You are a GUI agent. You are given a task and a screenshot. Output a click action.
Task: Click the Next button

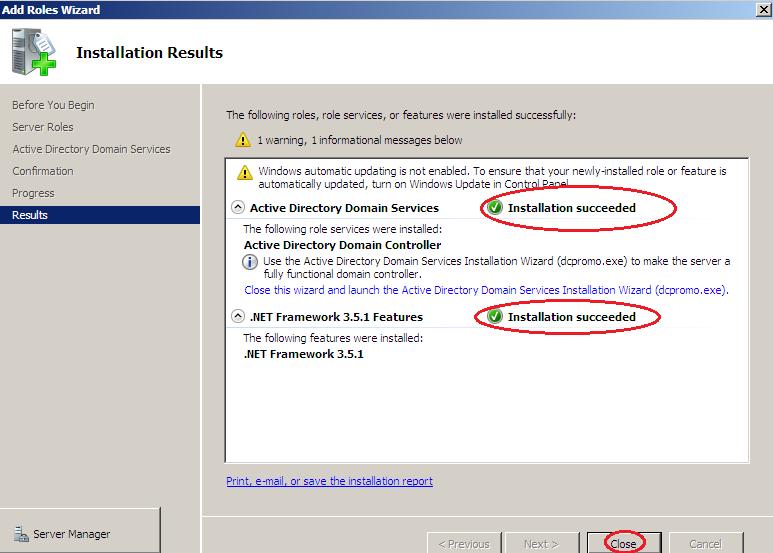[541, 543]
